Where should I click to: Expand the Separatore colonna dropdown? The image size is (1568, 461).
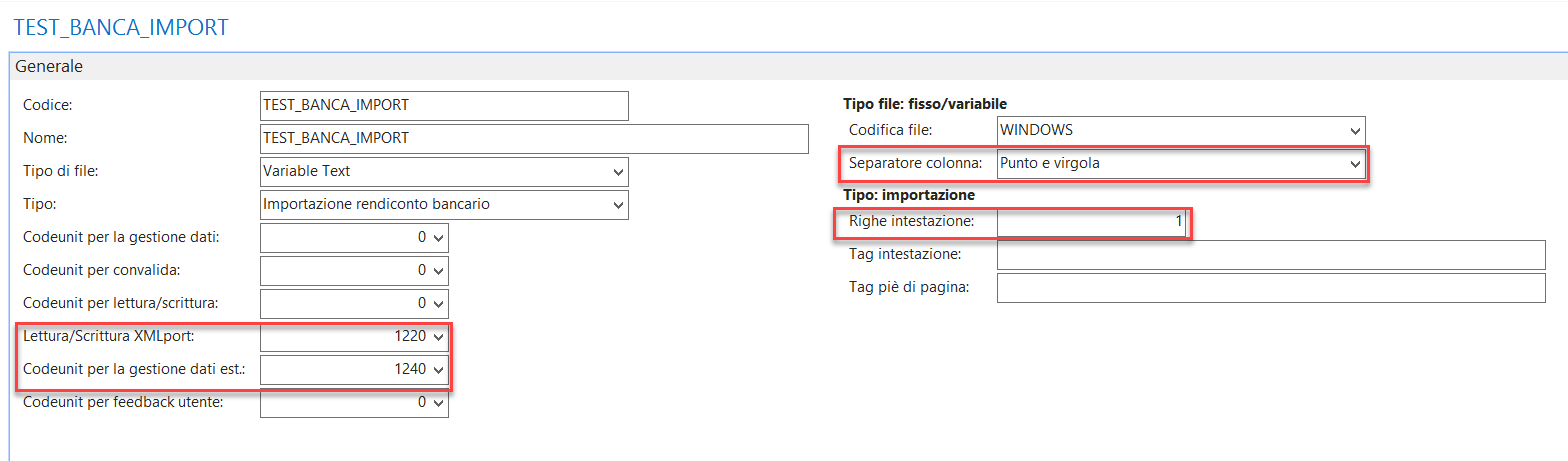[x=1355, y=163]
